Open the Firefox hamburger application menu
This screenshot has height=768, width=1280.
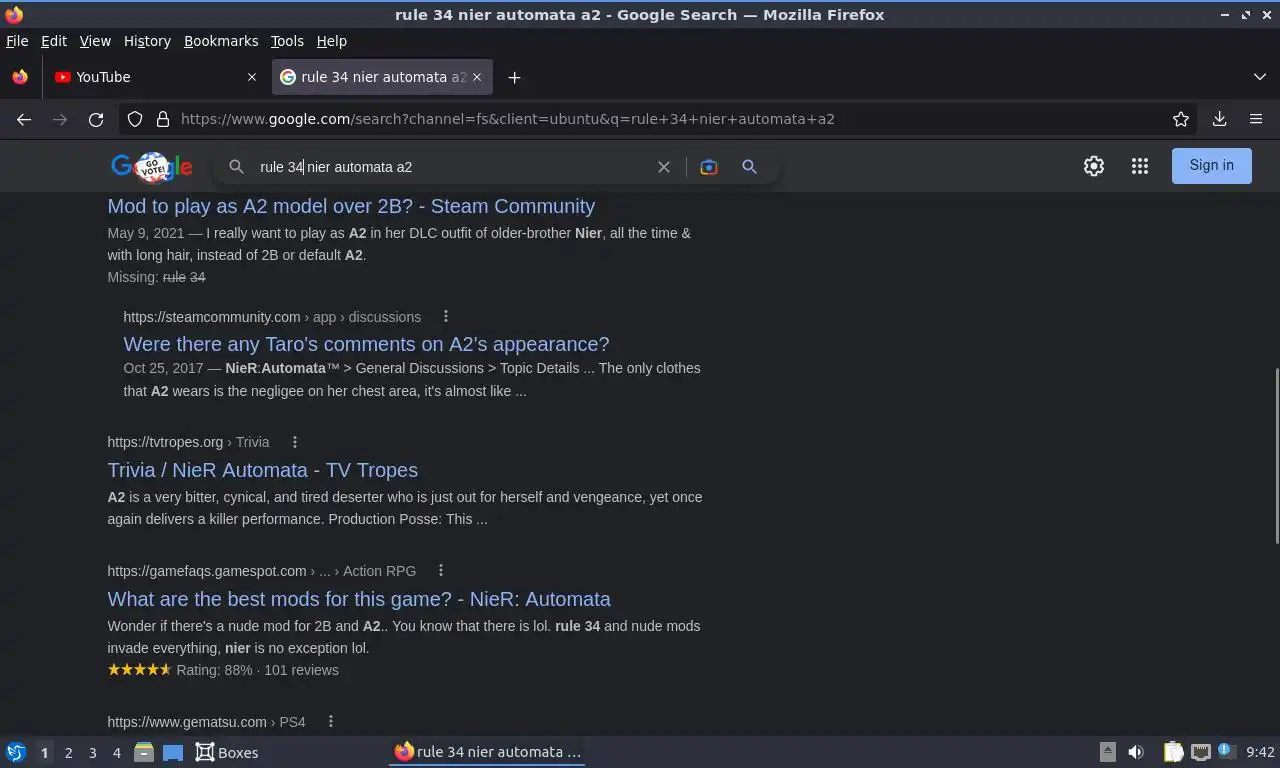1256,119
